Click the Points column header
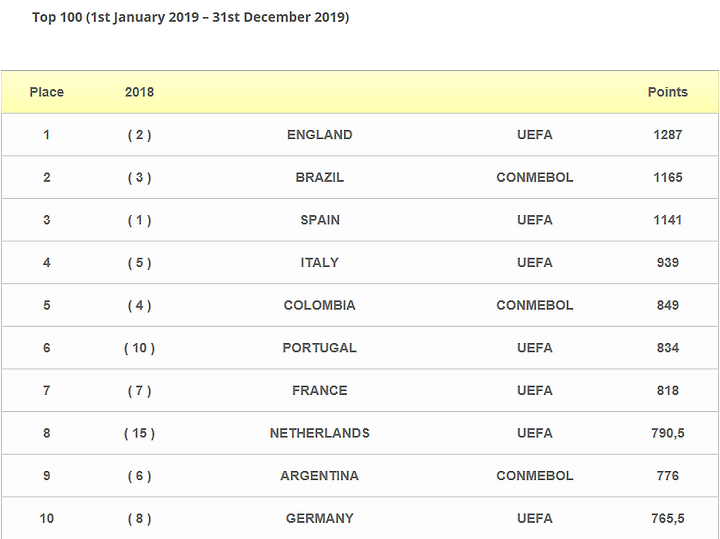 (667, 92)
